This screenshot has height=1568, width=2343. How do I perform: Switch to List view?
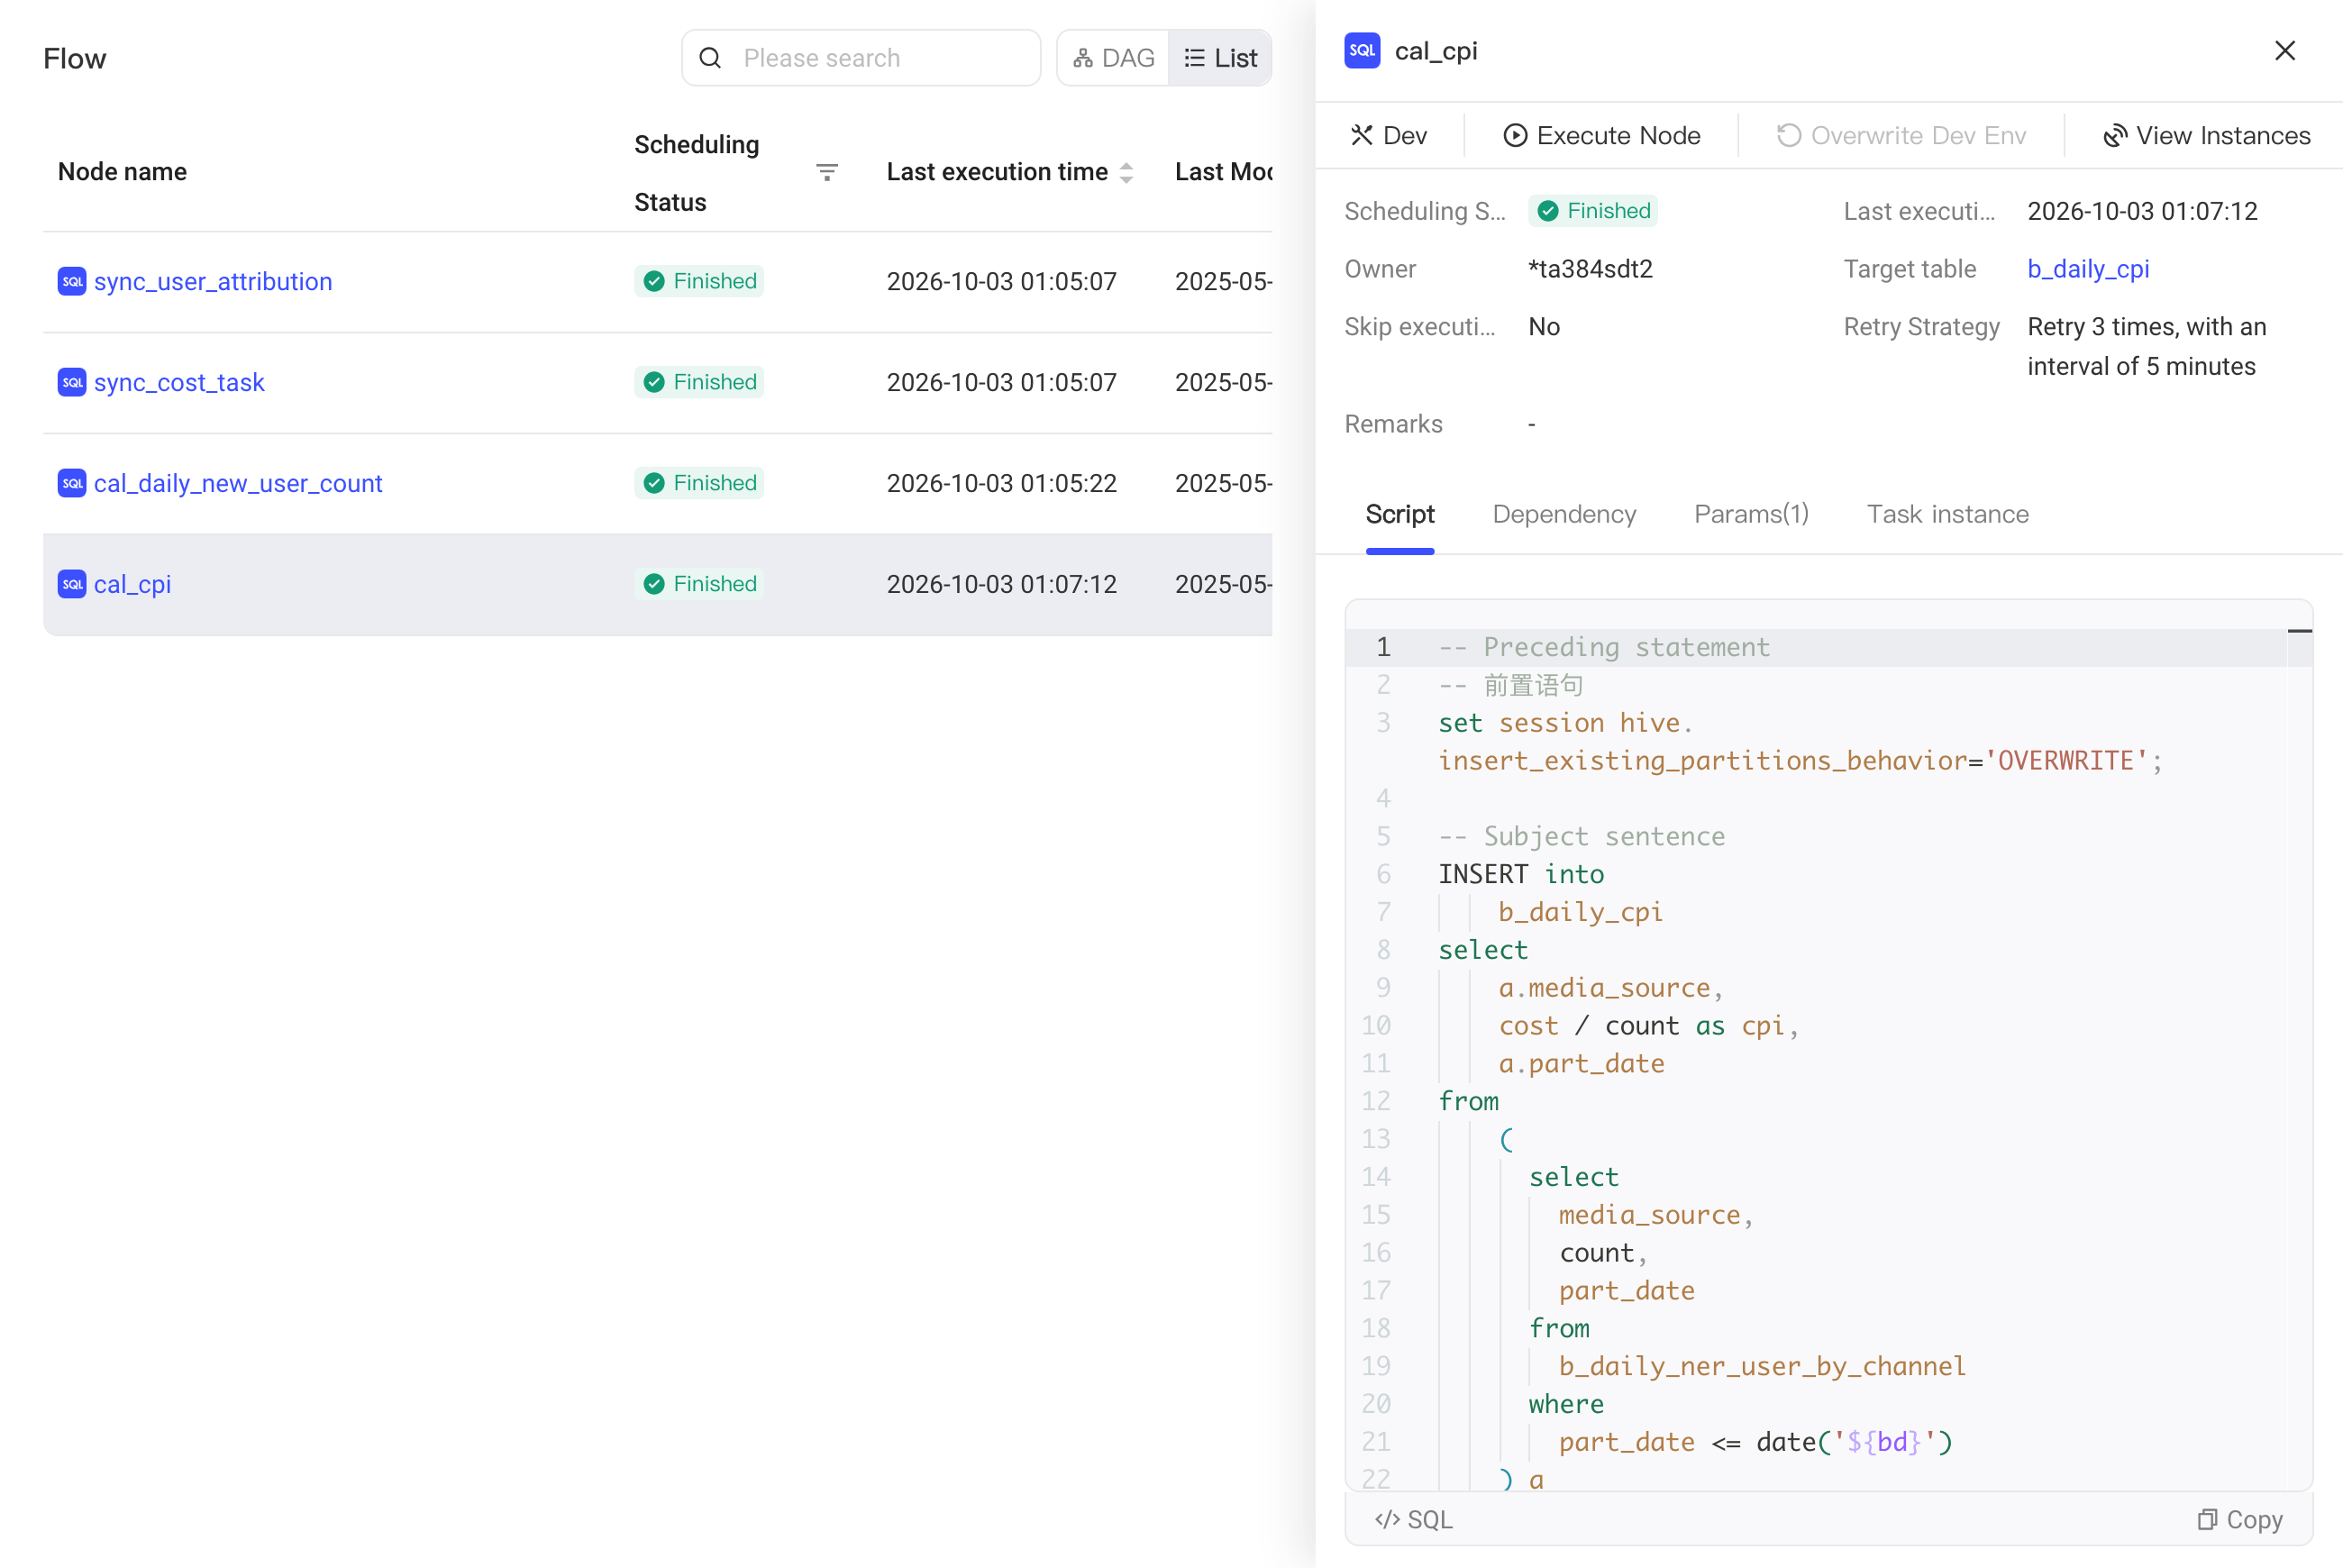point(1220,58)
